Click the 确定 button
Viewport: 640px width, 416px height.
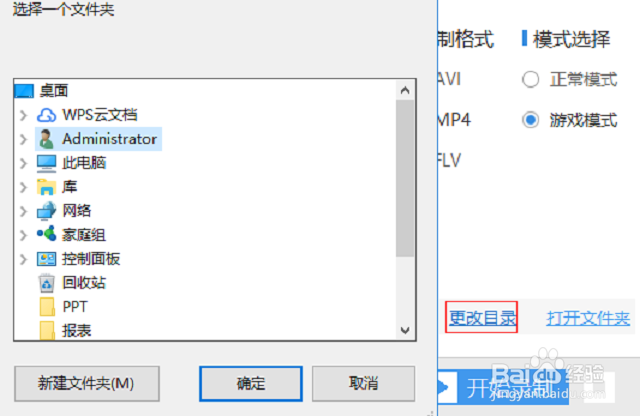(251, 383)
